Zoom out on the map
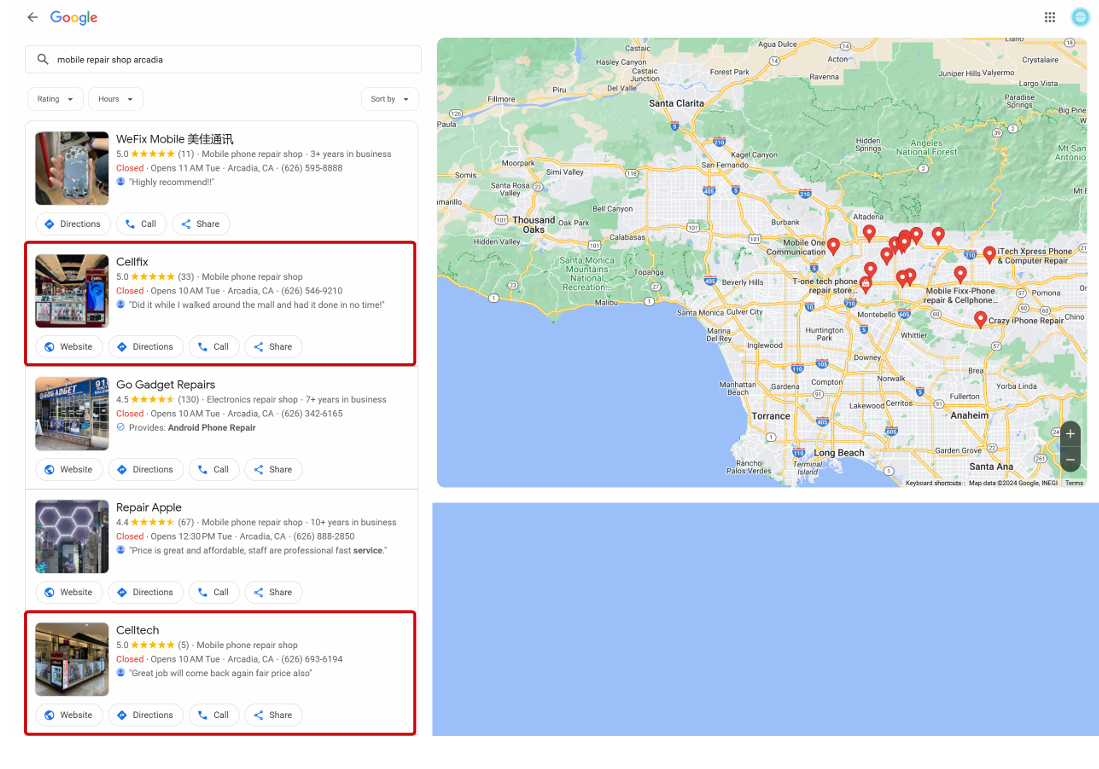The image size is (1099, 769). click(x=1070, y=460)
